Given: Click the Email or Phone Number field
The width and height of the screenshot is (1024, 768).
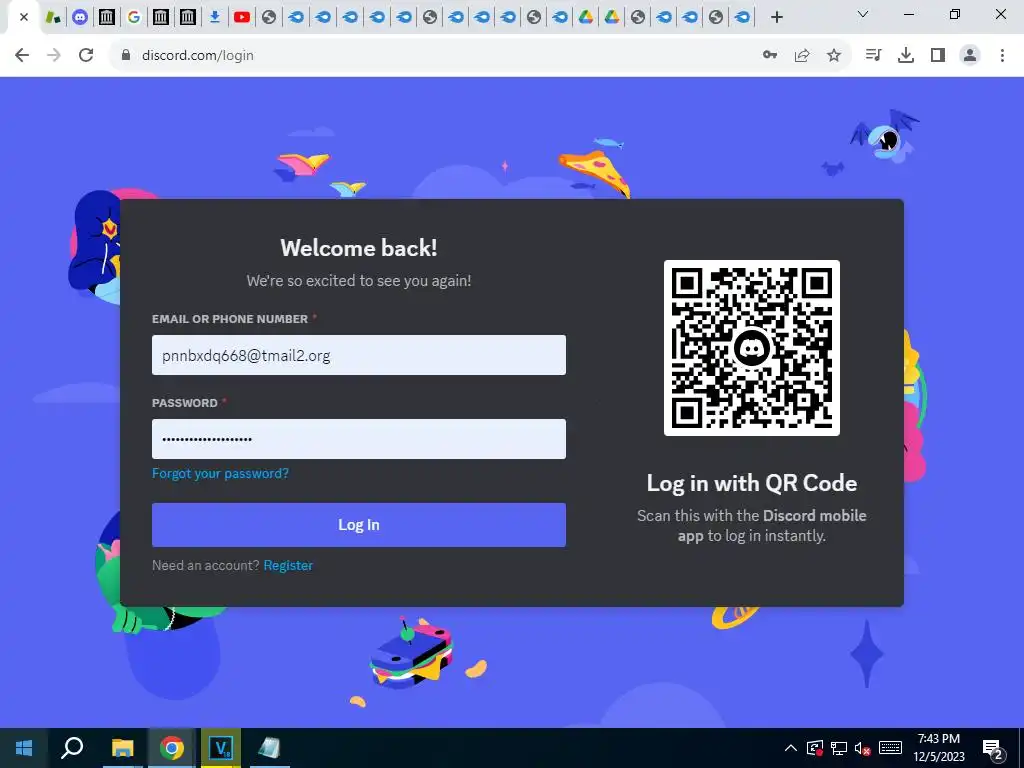Looking at the screenshot, I should [359, 355].
